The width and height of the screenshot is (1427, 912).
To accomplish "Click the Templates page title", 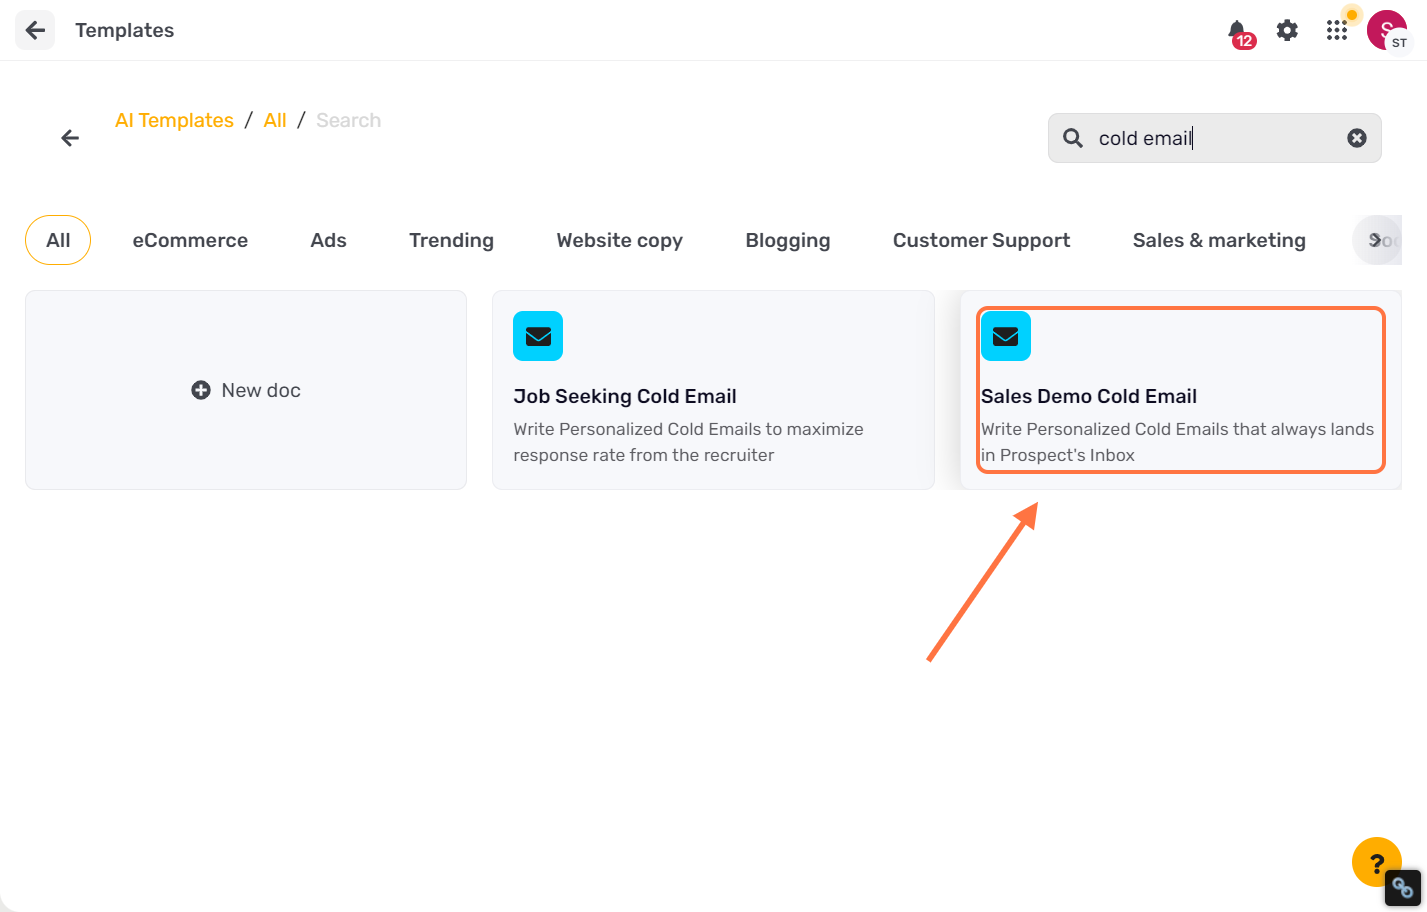I will (124, 30).
